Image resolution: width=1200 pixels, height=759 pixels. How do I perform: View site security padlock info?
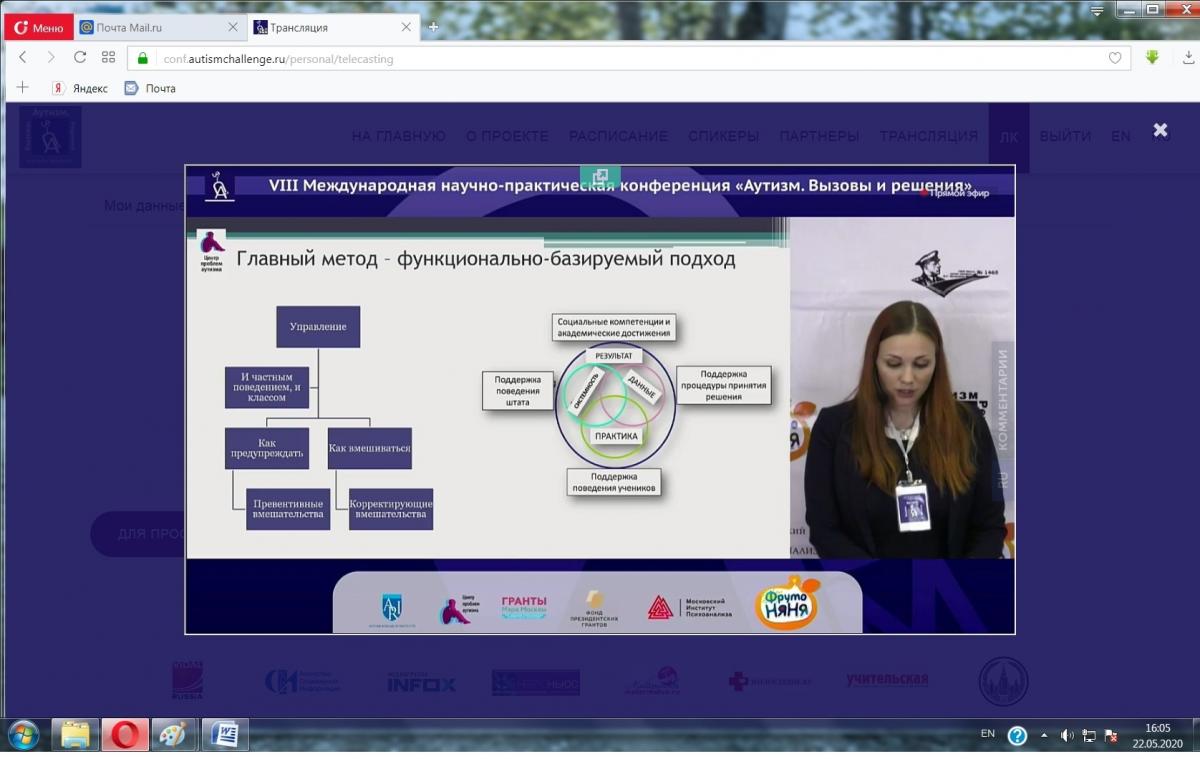[142, 59]
